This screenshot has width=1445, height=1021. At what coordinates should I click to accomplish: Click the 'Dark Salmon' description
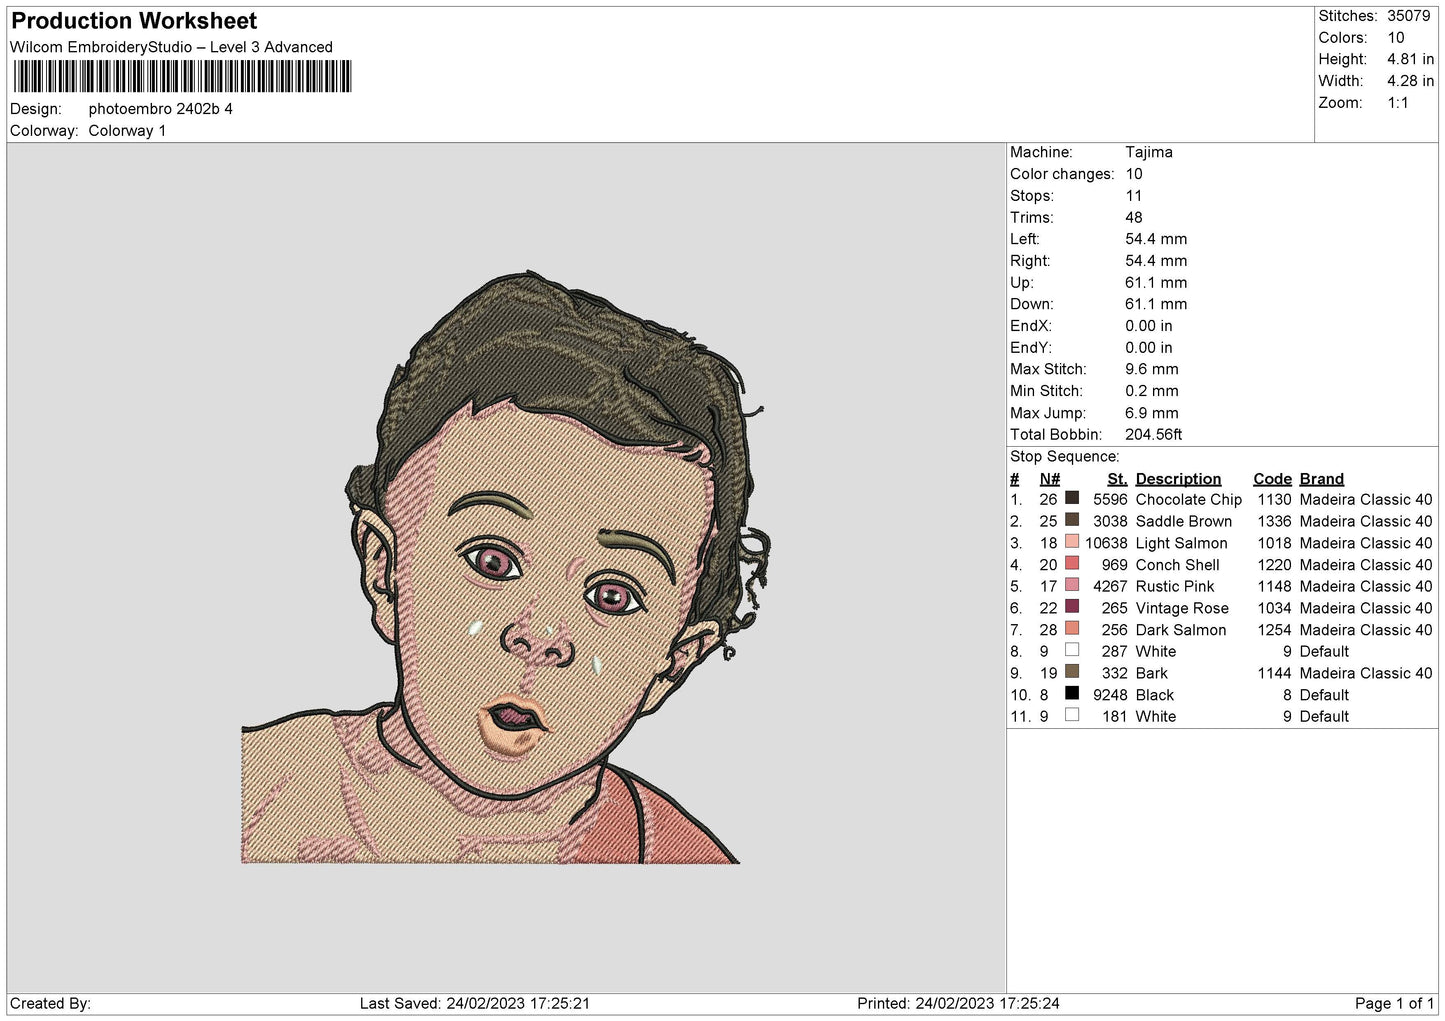(1181, 630)
